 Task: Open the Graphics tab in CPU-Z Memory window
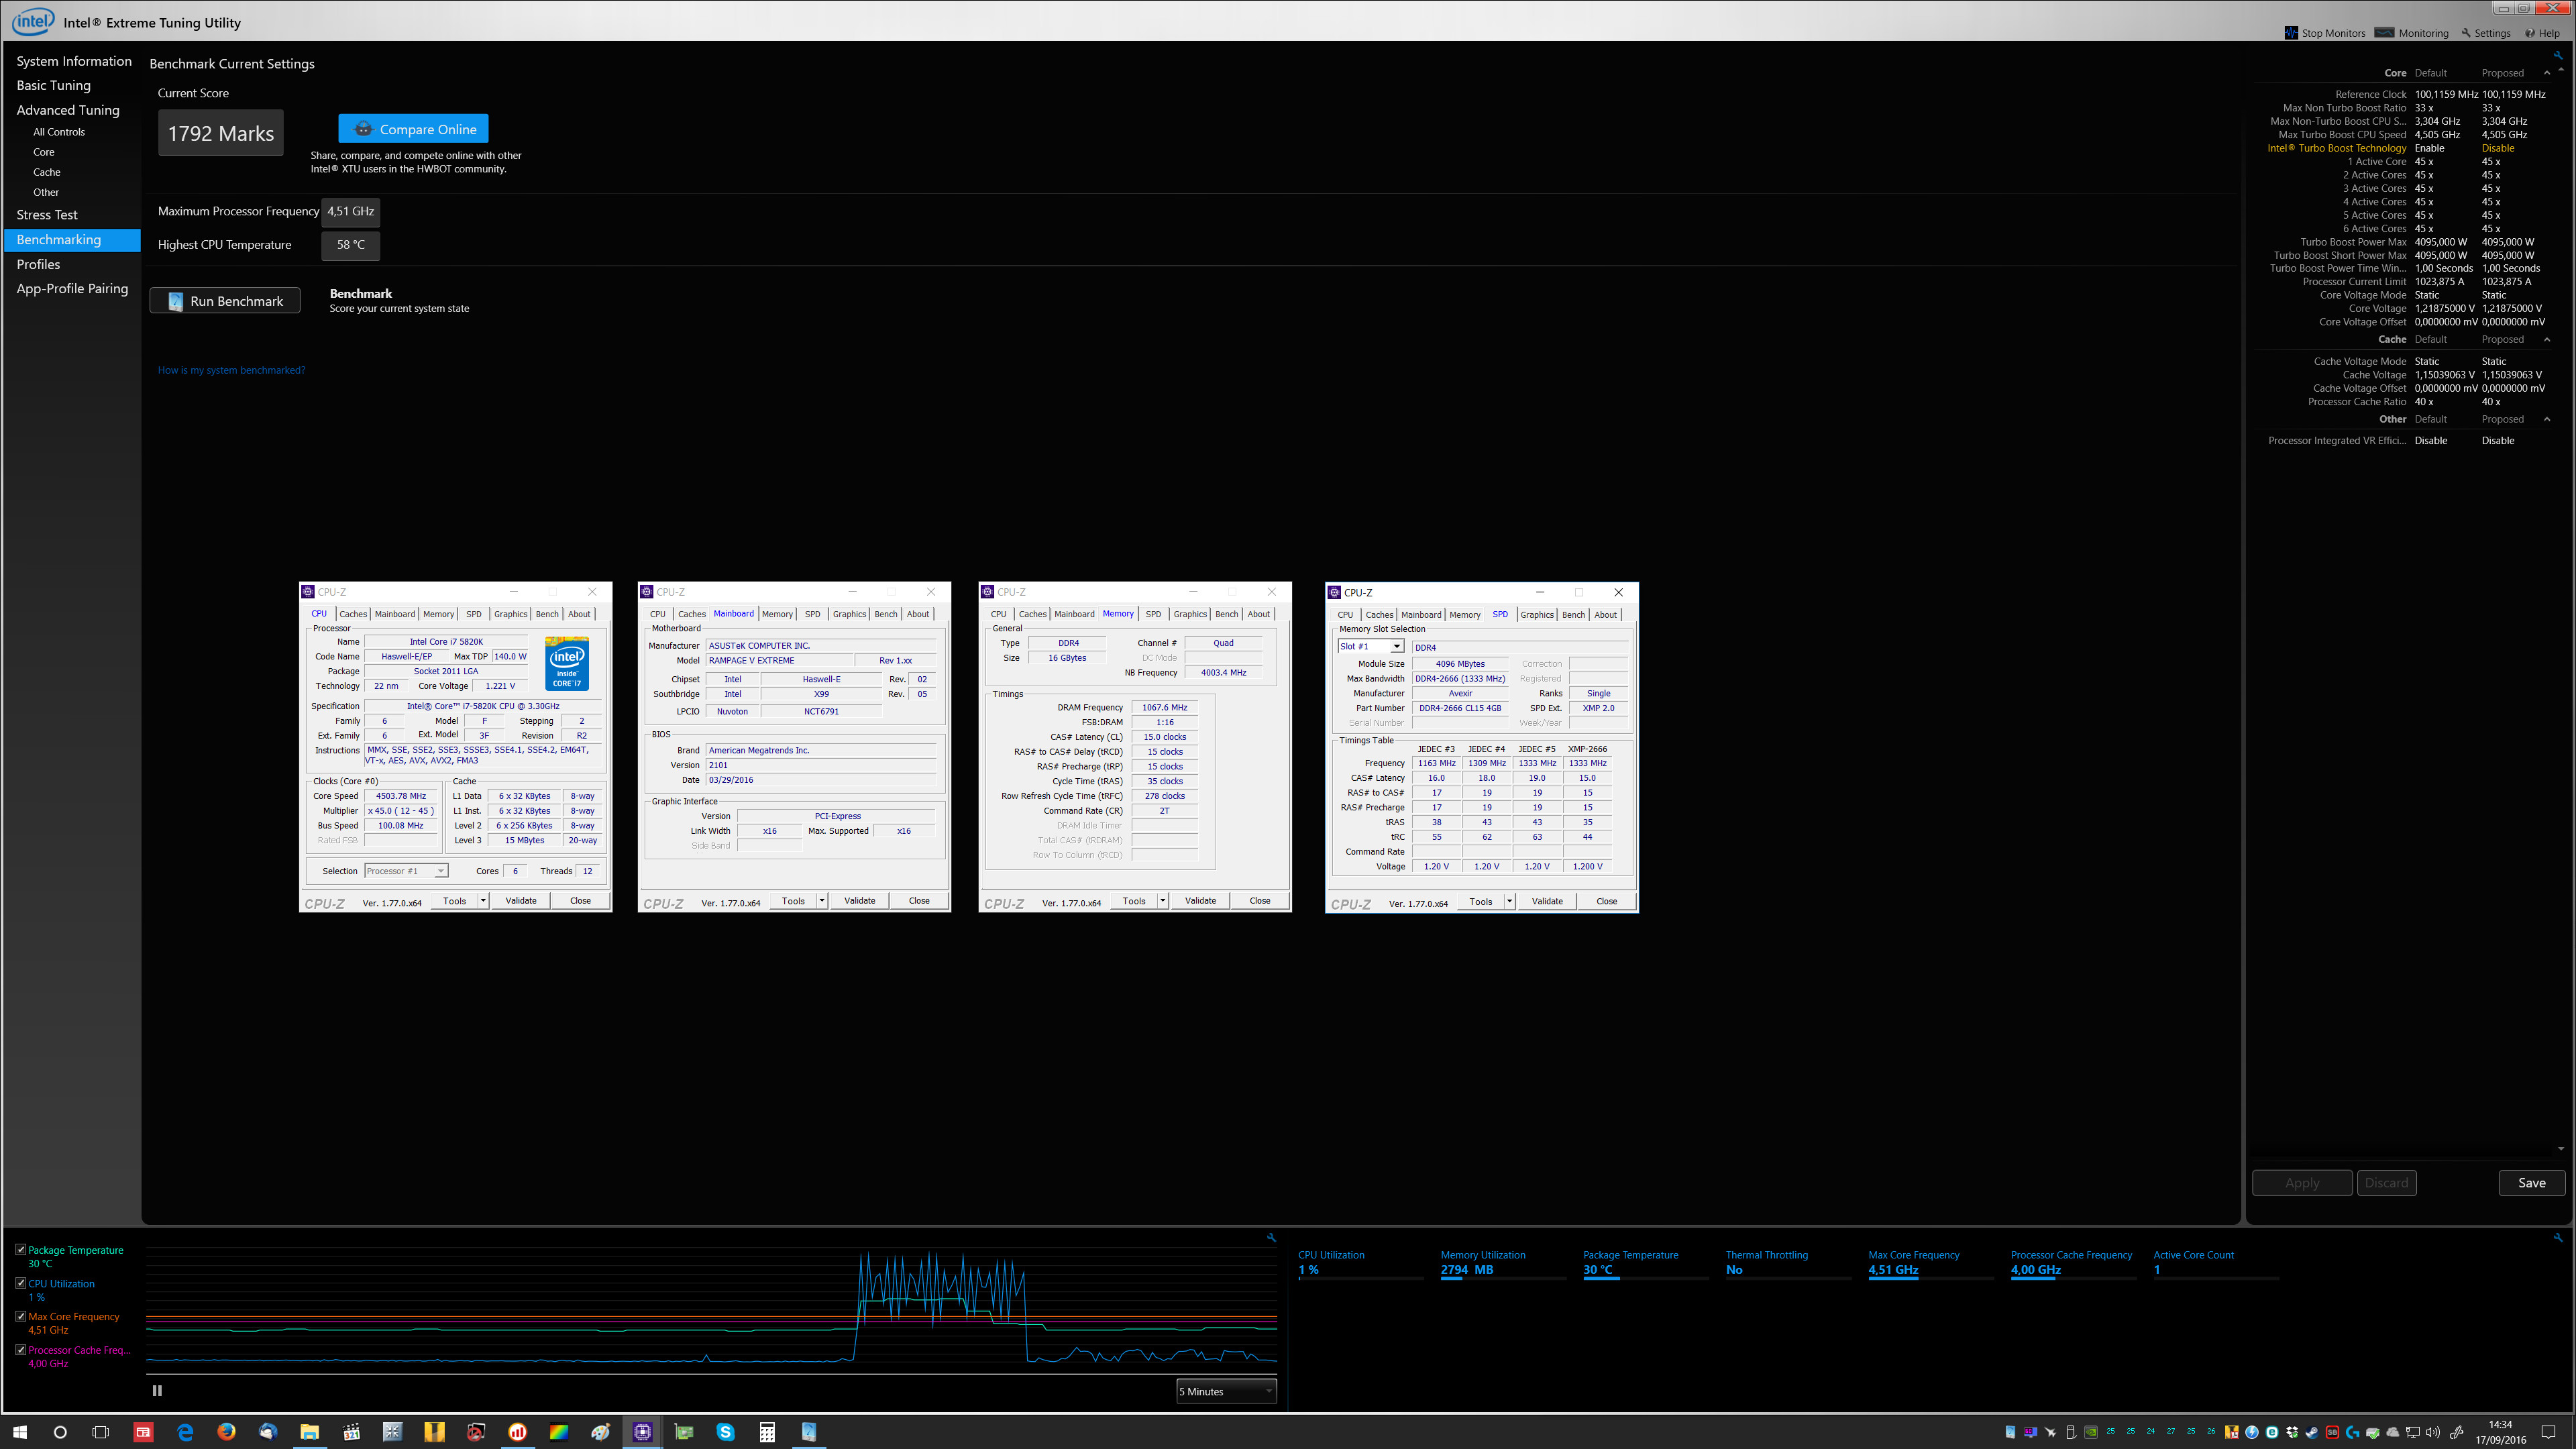pos(1190,614)
